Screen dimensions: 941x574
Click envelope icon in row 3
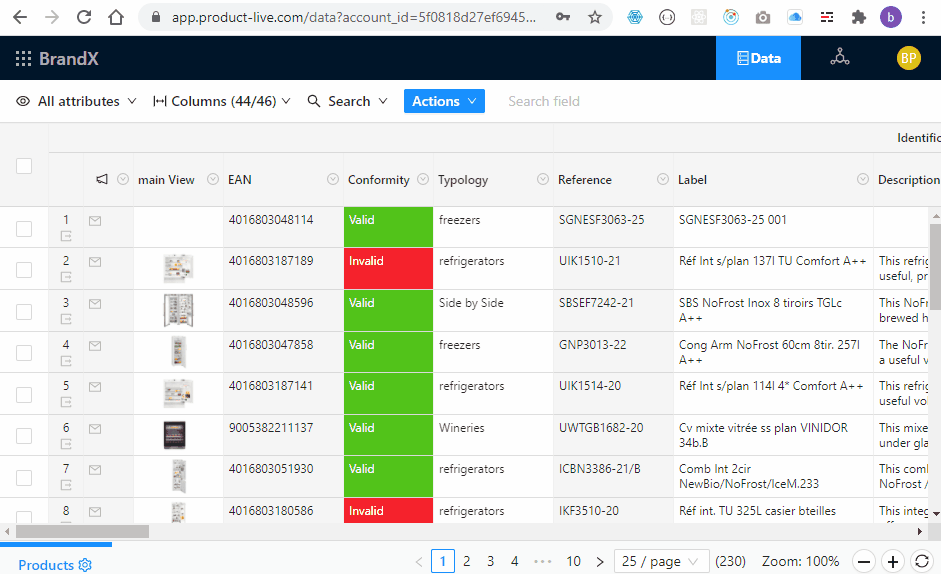click(95, 304)
